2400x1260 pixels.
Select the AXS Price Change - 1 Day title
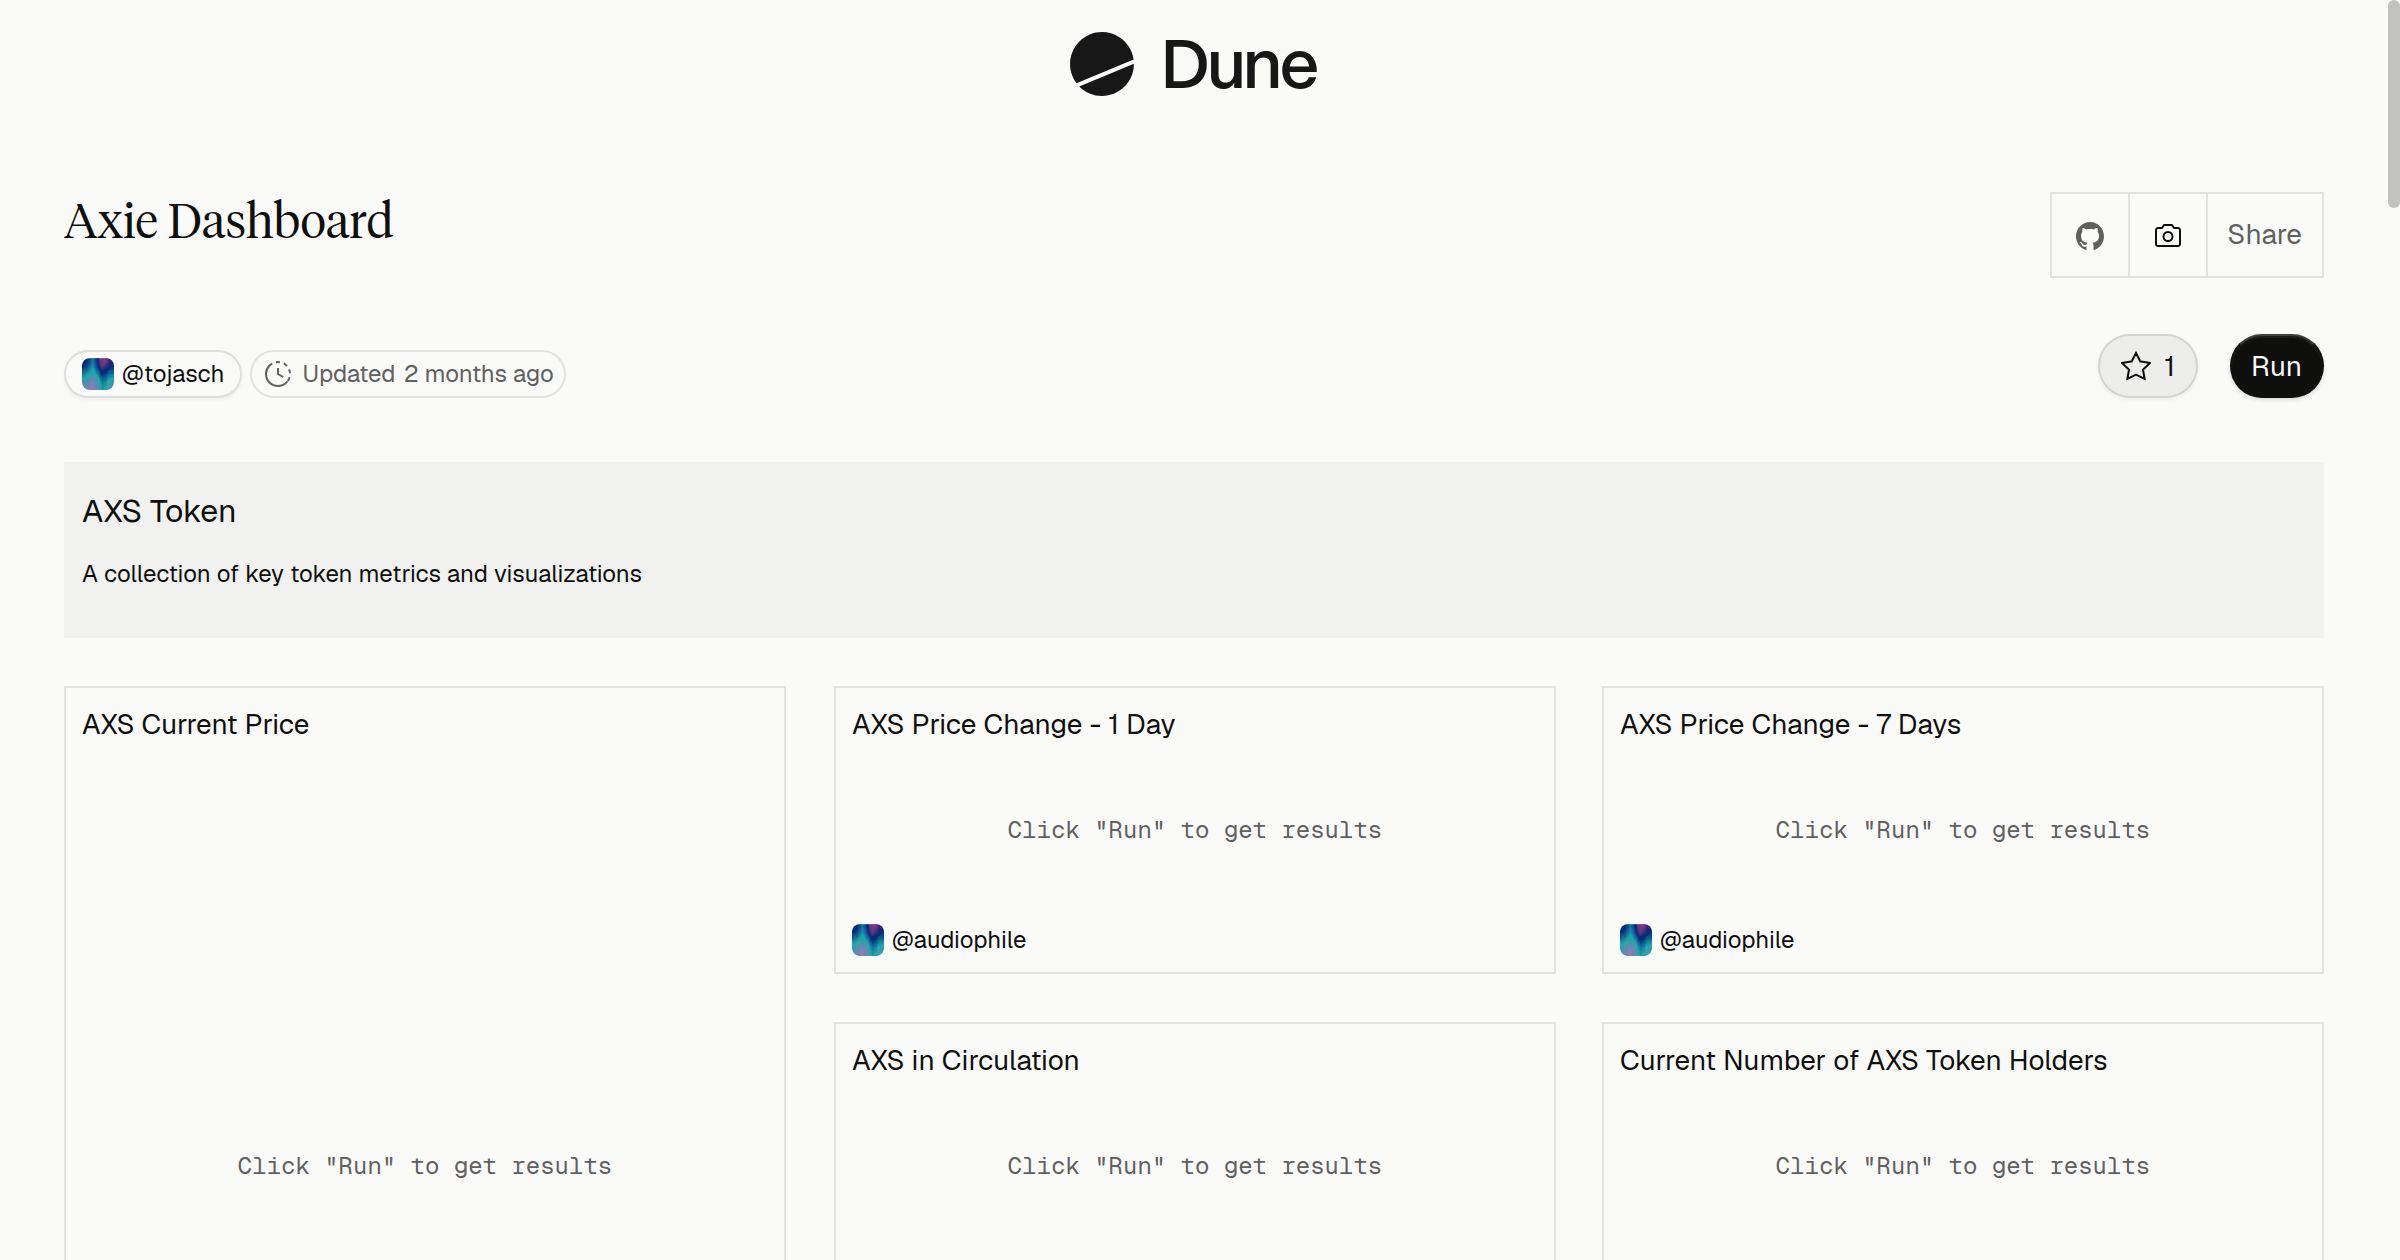(1013, 724)
